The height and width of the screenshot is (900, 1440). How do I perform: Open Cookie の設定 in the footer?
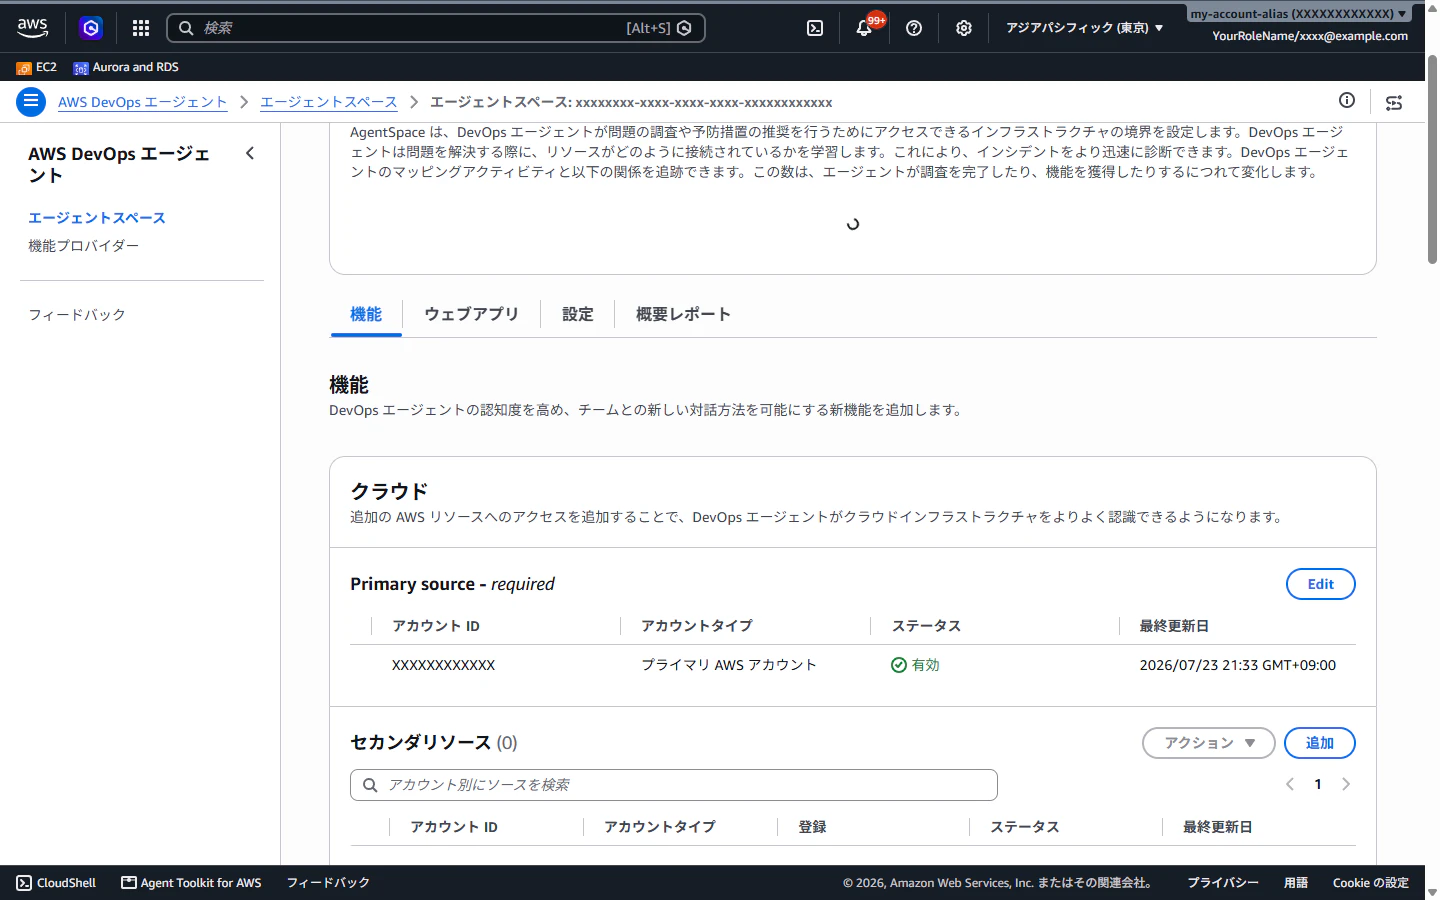coord(1371,883)
